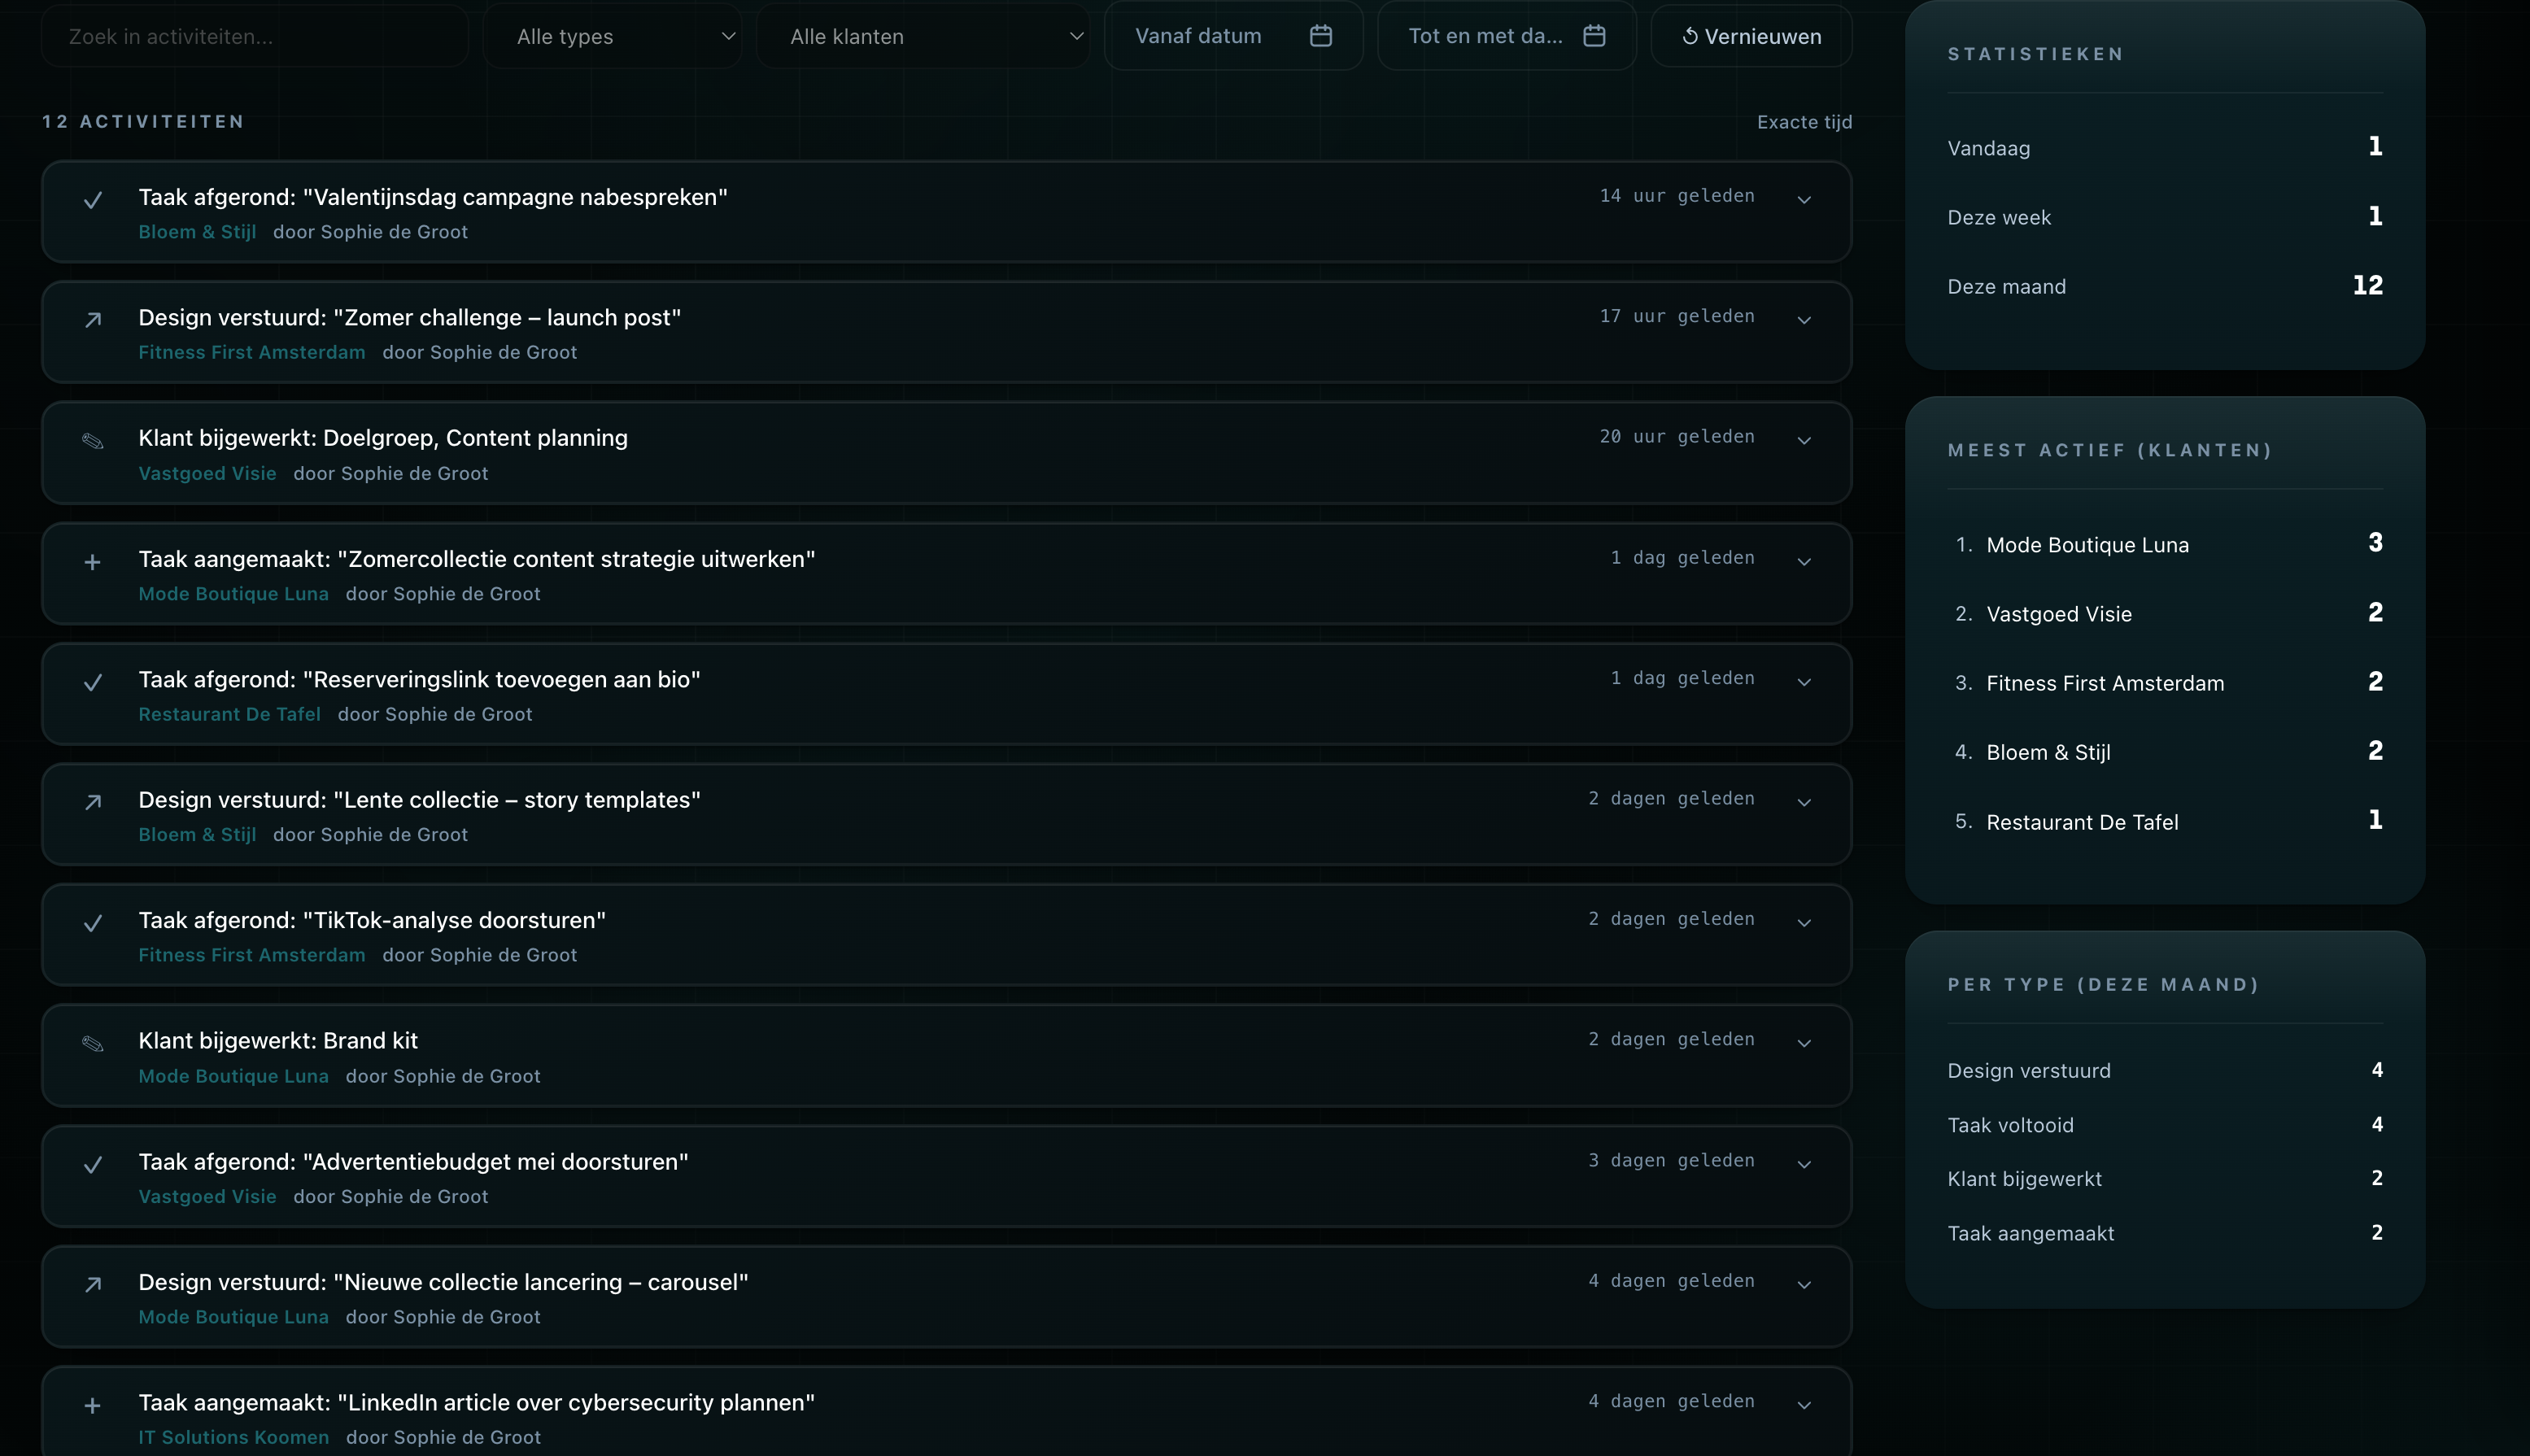Click calendar icon in Tot en met datum field
2530x1456 pixels.
pyautogui.click(x=1594, y=36)
